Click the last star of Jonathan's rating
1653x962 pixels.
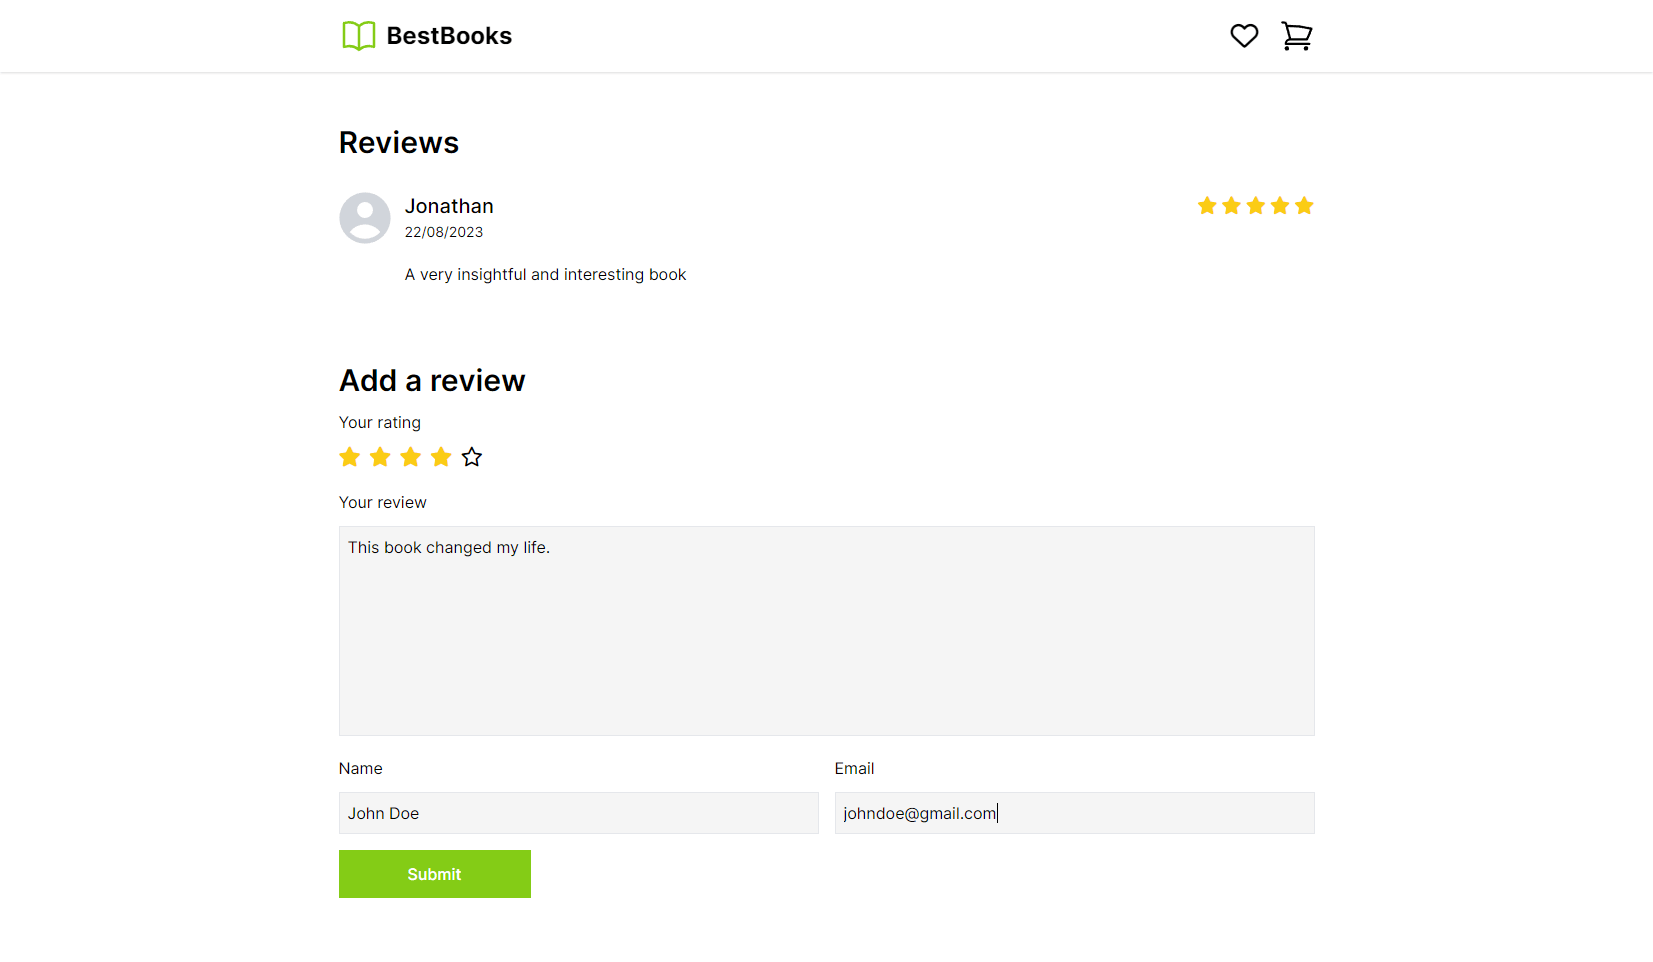[1304, 206]
